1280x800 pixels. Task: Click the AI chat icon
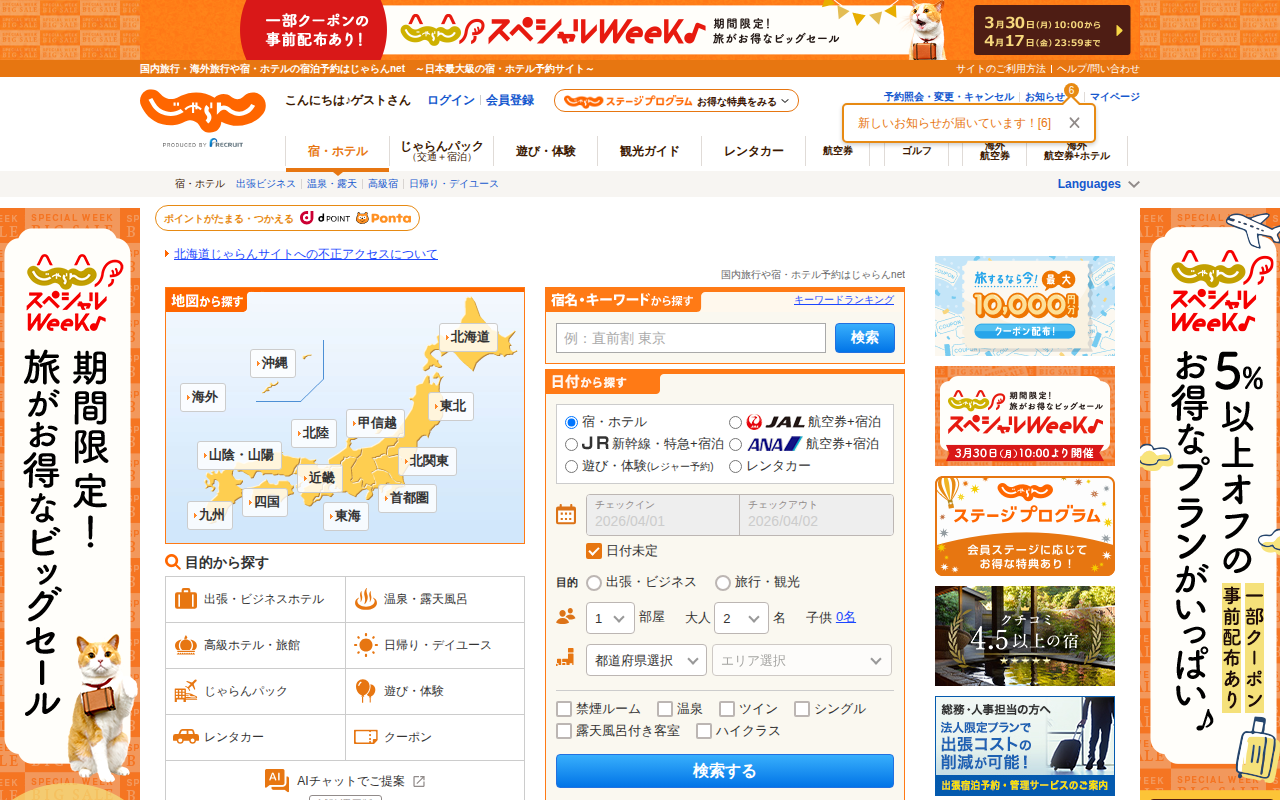click(277, 781)
